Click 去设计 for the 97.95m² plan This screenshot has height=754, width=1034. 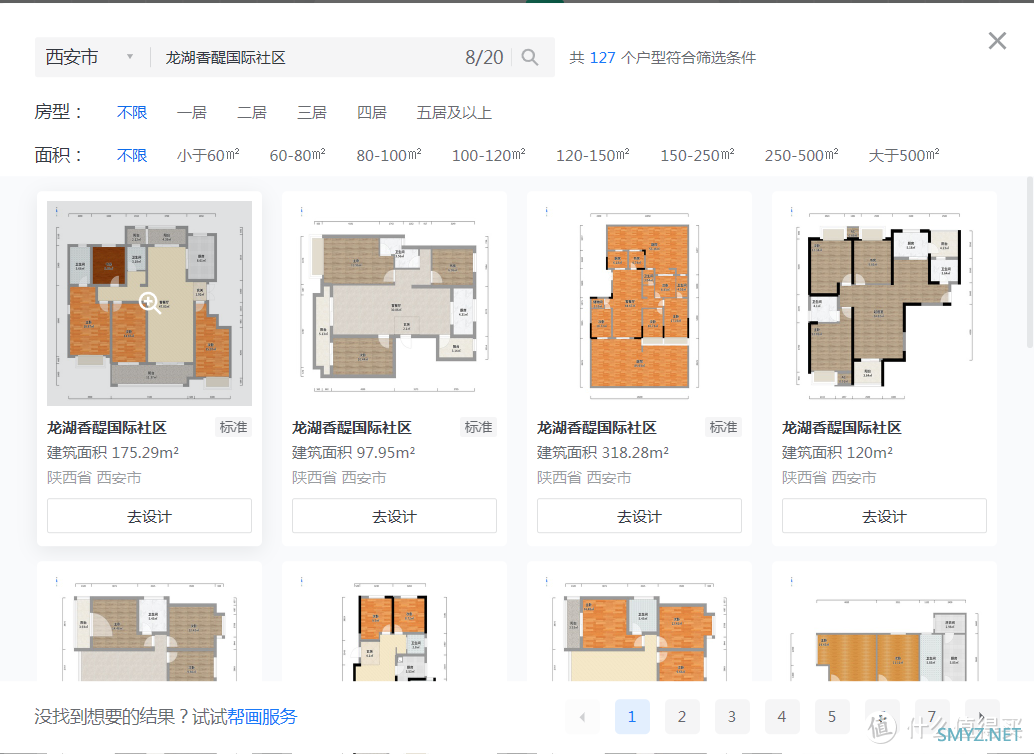[x=394, y=516]
